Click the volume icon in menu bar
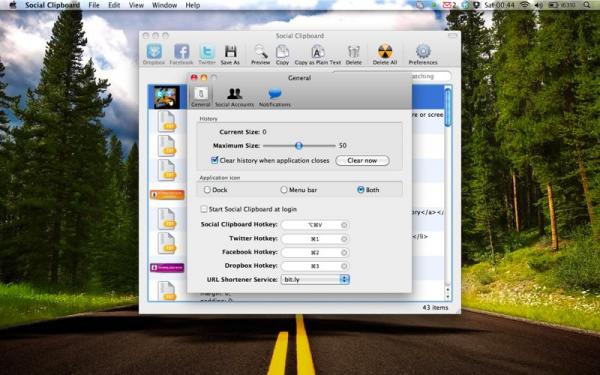Viewport: 600px width, 375px height. tap(538, 5)
